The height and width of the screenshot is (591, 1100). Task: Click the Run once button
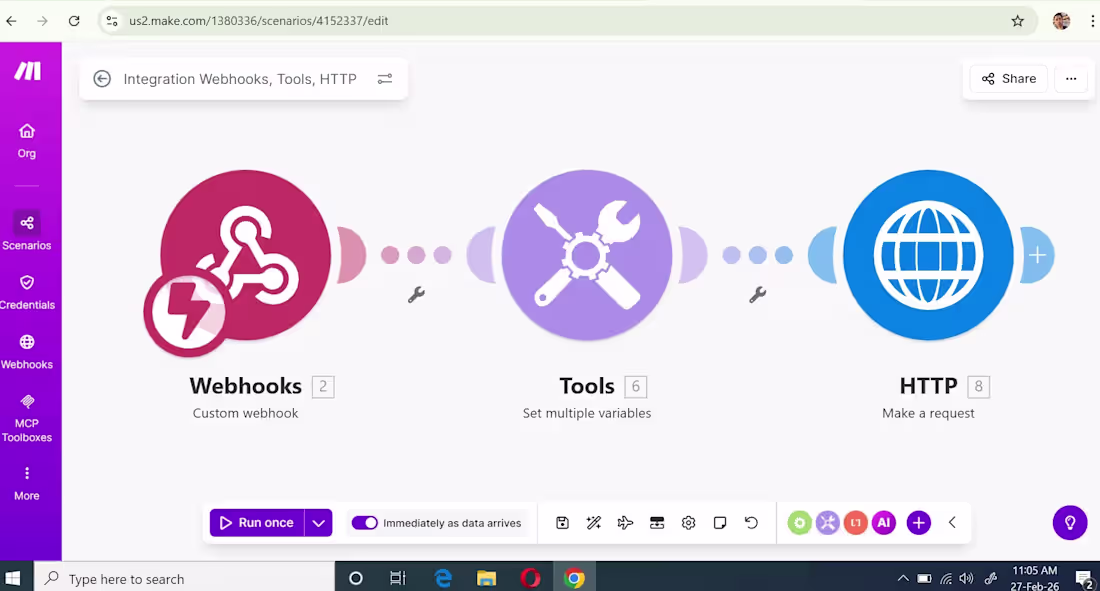coord(257,522)
